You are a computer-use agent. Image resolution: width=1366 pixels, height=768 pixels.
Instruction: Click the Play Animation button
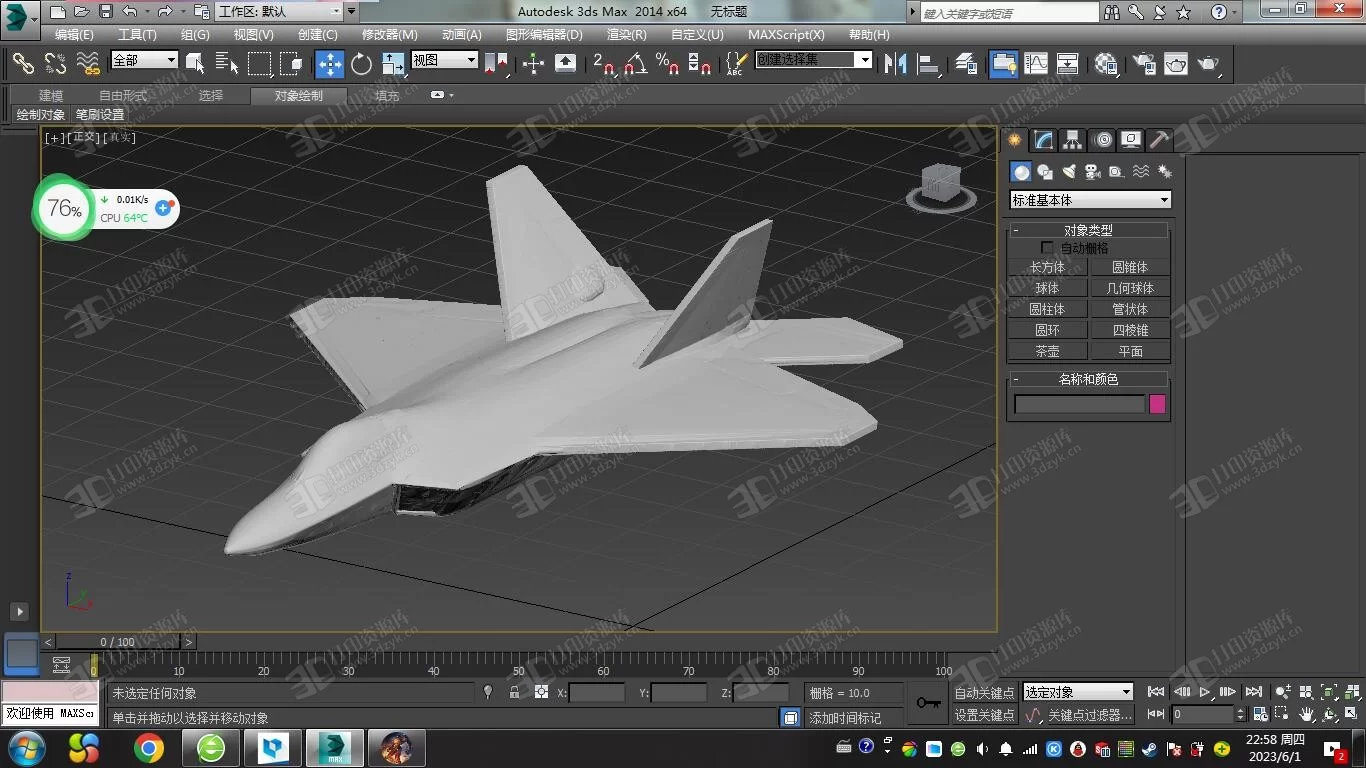pos(1205,692)
